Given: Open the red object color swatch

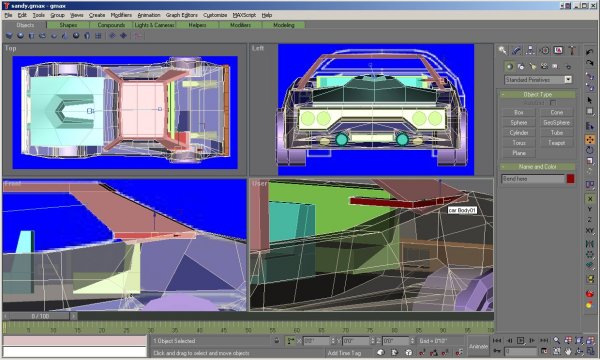Looking at the screenshot, I should tap(570, 179).
